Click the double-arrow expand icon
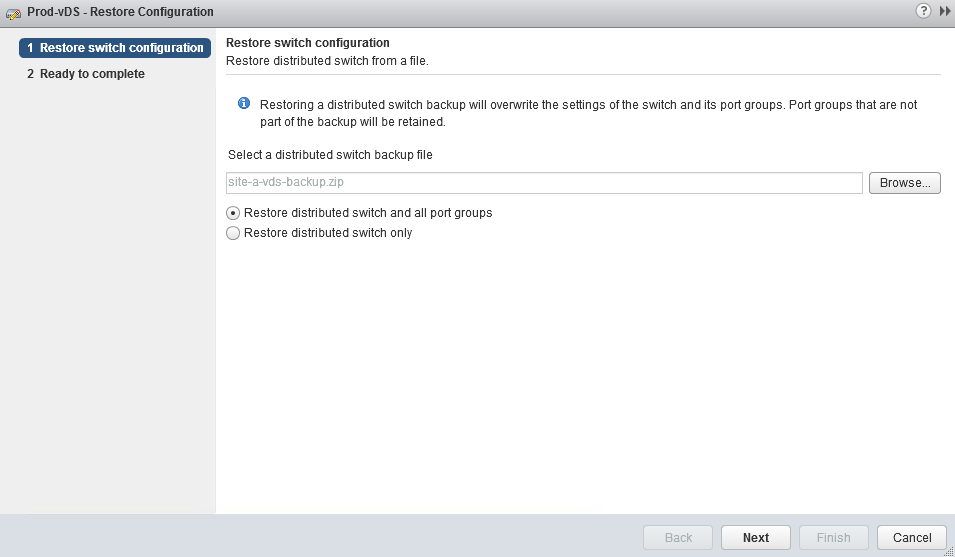955x557 pixels. point(944,11)
